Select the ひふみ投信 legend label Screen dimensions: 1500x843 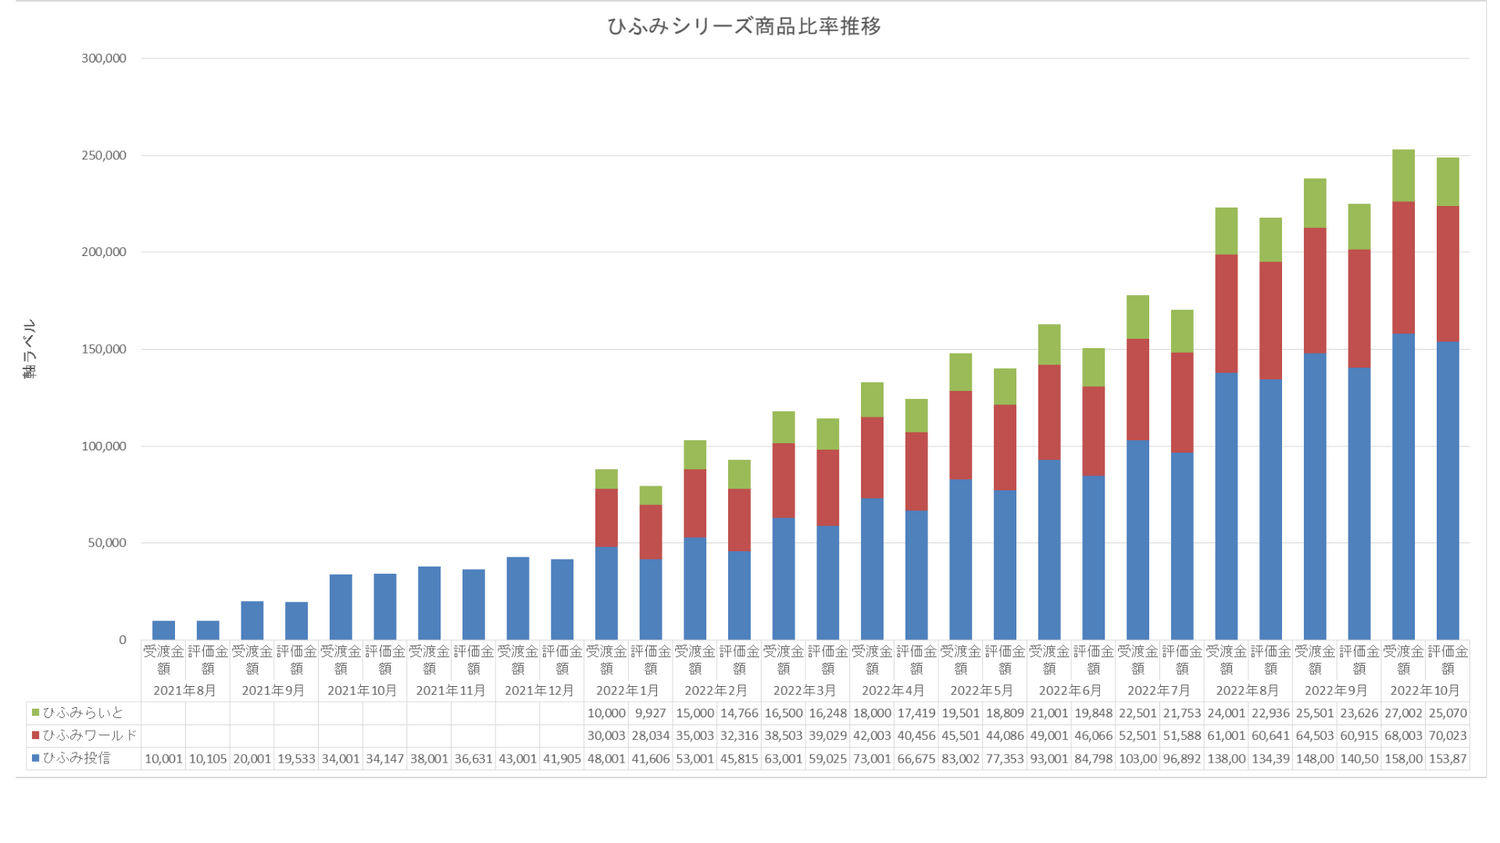click(76, 759)
